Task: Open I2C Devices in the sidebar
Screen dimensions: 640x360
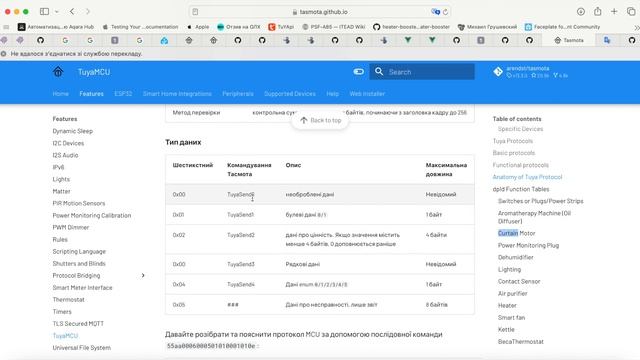Action: click(x=68, y=143)
